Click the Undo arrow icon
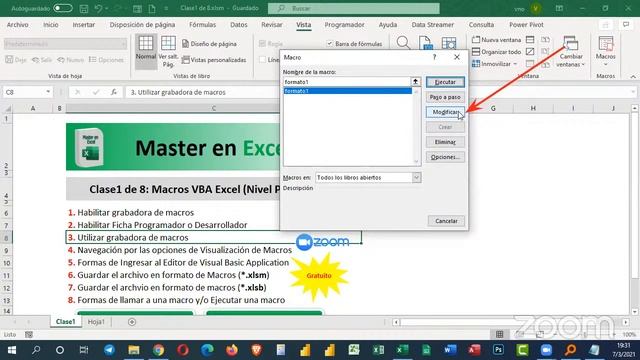The height and width of the screenshot is (360, 640). pos(98,8)
